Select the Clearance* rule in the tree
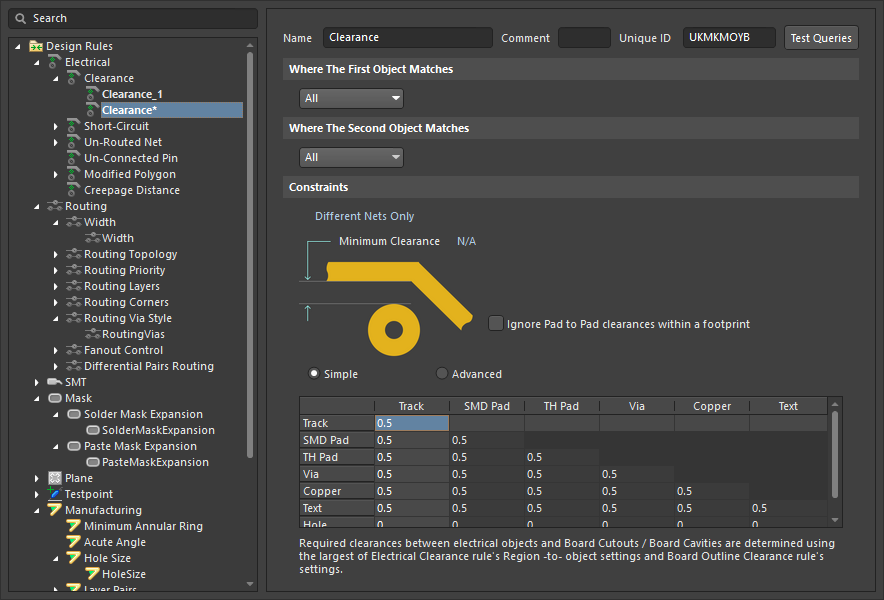The width and height of the screenshot is (884, 600). click(x=171, y=110)
